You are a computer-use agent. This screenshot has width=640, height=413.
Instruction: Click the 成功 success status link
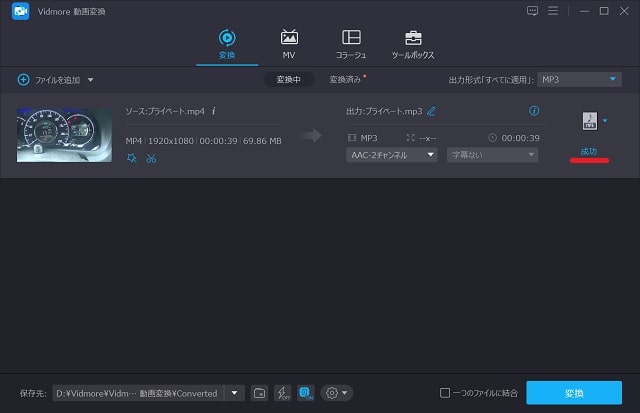tap(589, 152)
